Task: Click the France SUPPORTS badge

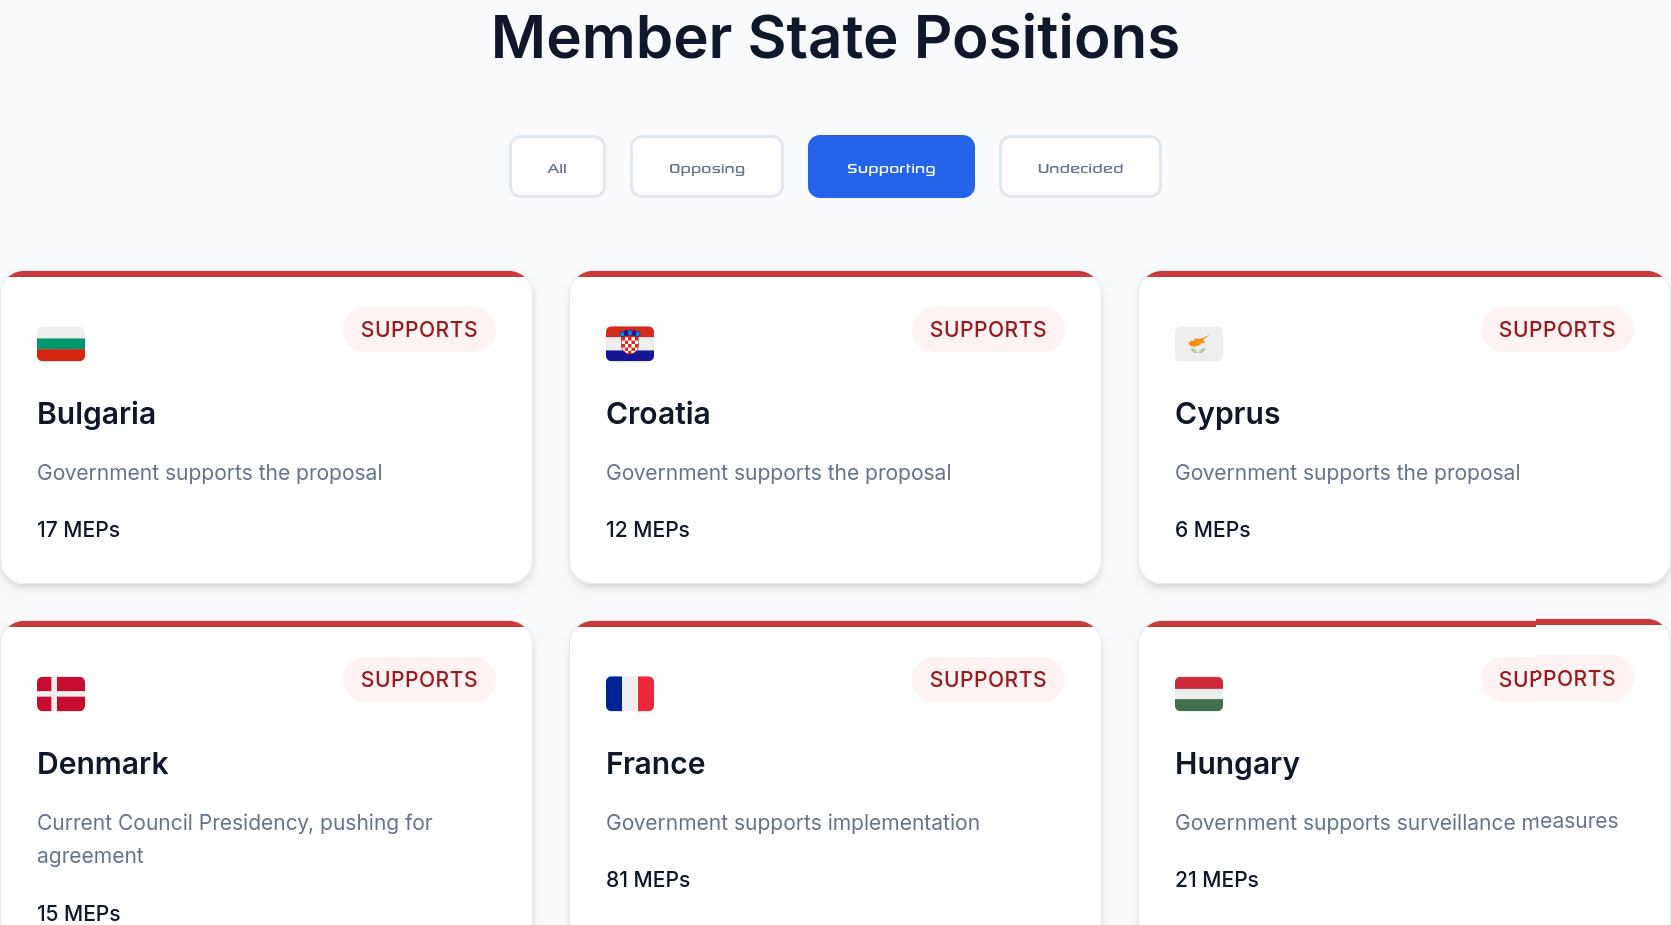Action: click(x=988, y=680)
